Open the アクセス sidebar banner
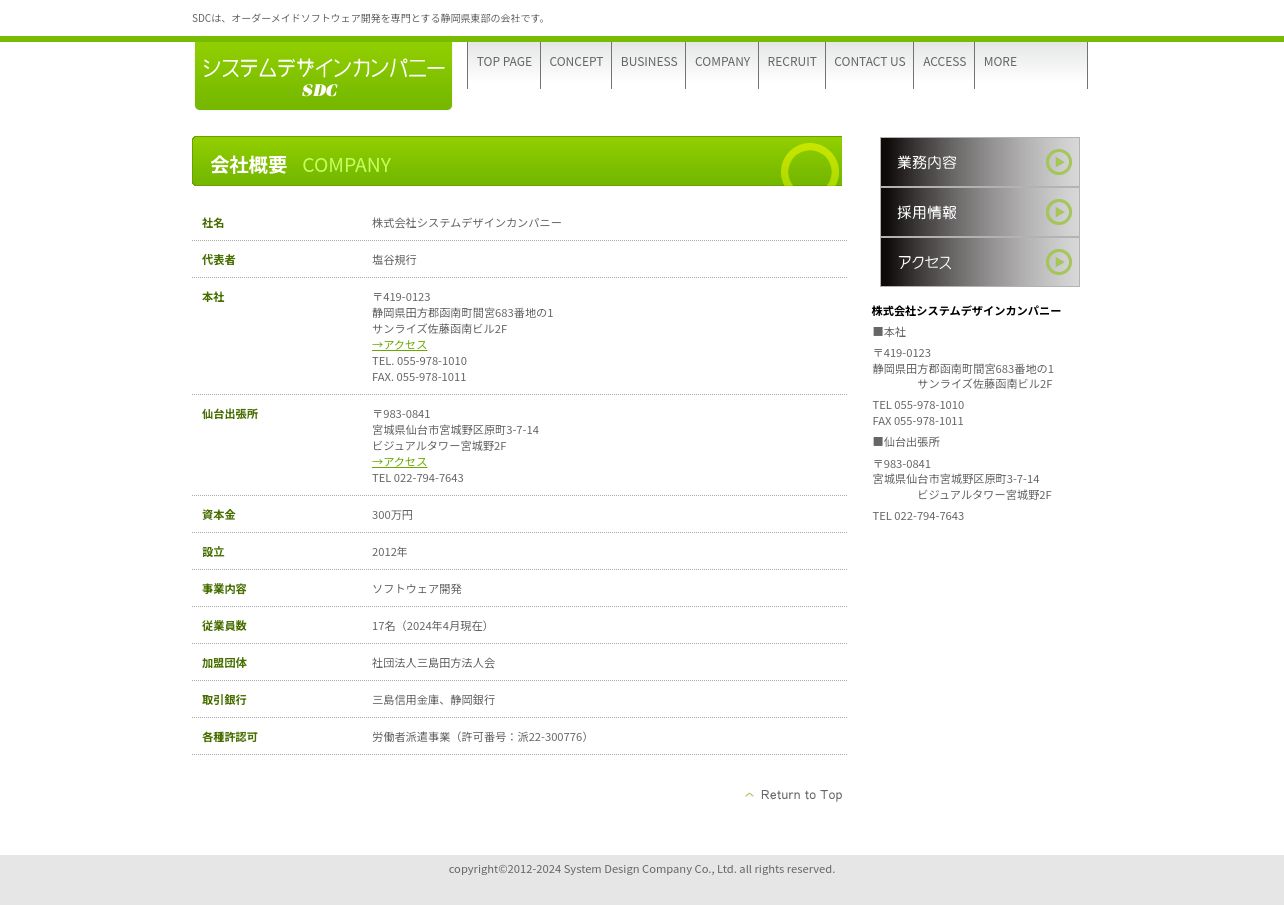The height and width of the screenshot is (905, 1284). (x=980, y=262)
